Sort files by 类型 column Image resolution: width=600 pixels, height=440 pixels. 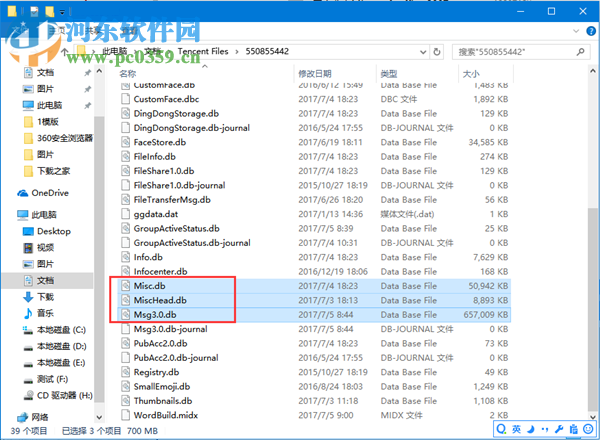click(x=389, y=73)
